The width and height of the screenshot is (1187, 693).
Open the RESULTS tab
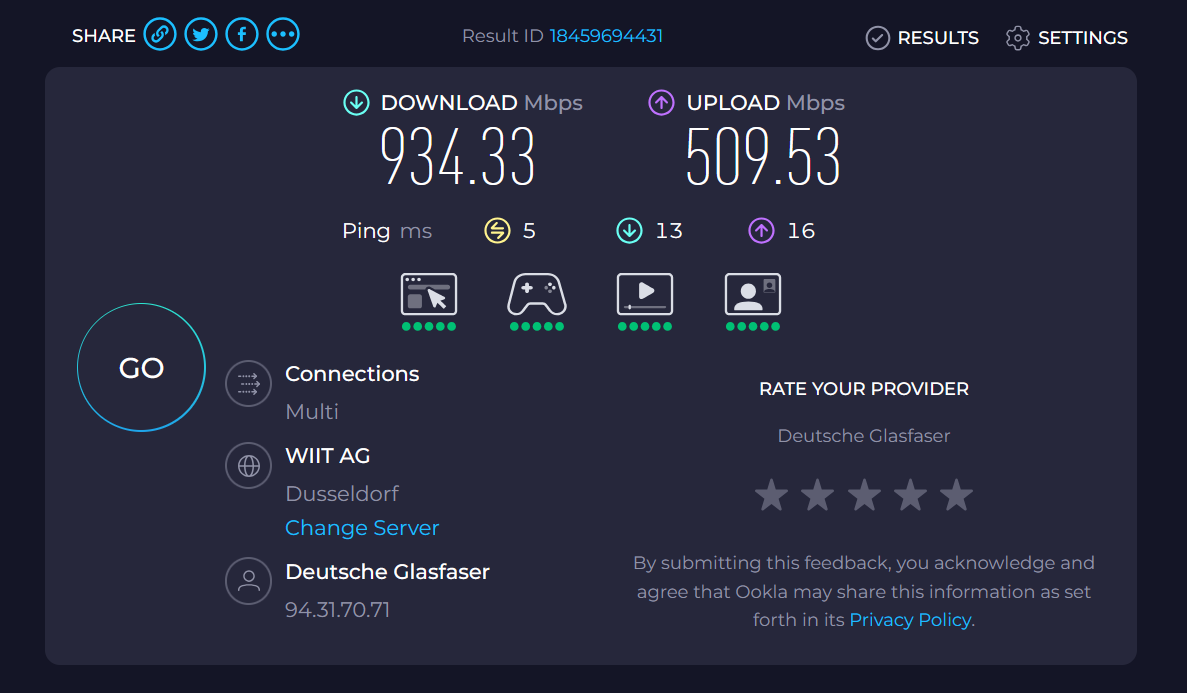coord(922,37)
